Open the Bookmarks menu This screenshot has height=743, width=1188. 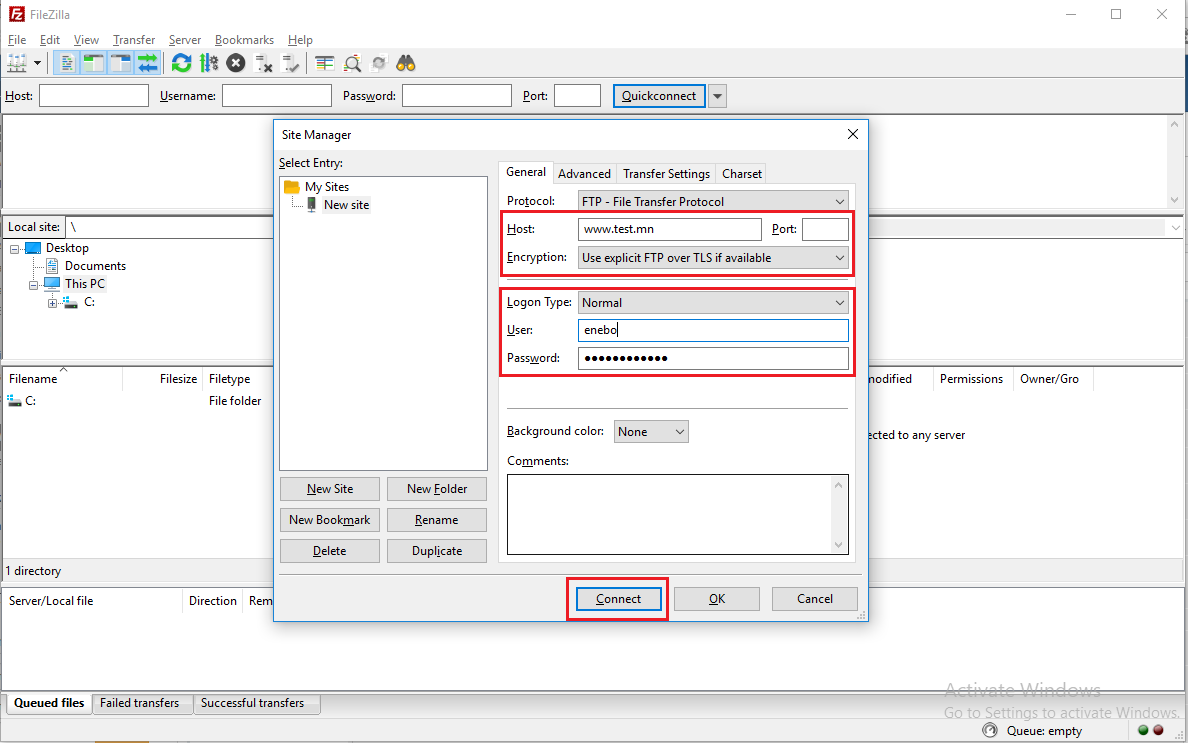click(x=244, y=40)
